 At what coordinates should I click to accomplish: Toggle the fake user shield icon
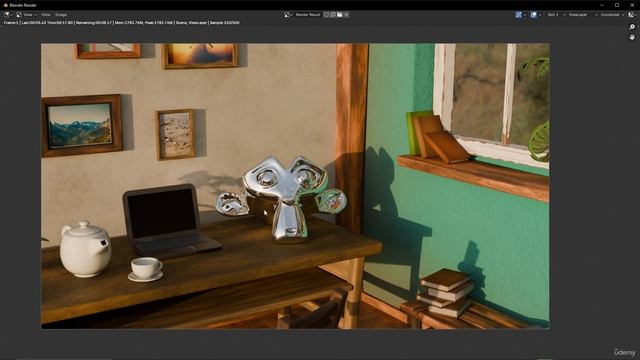click(326, 15)
